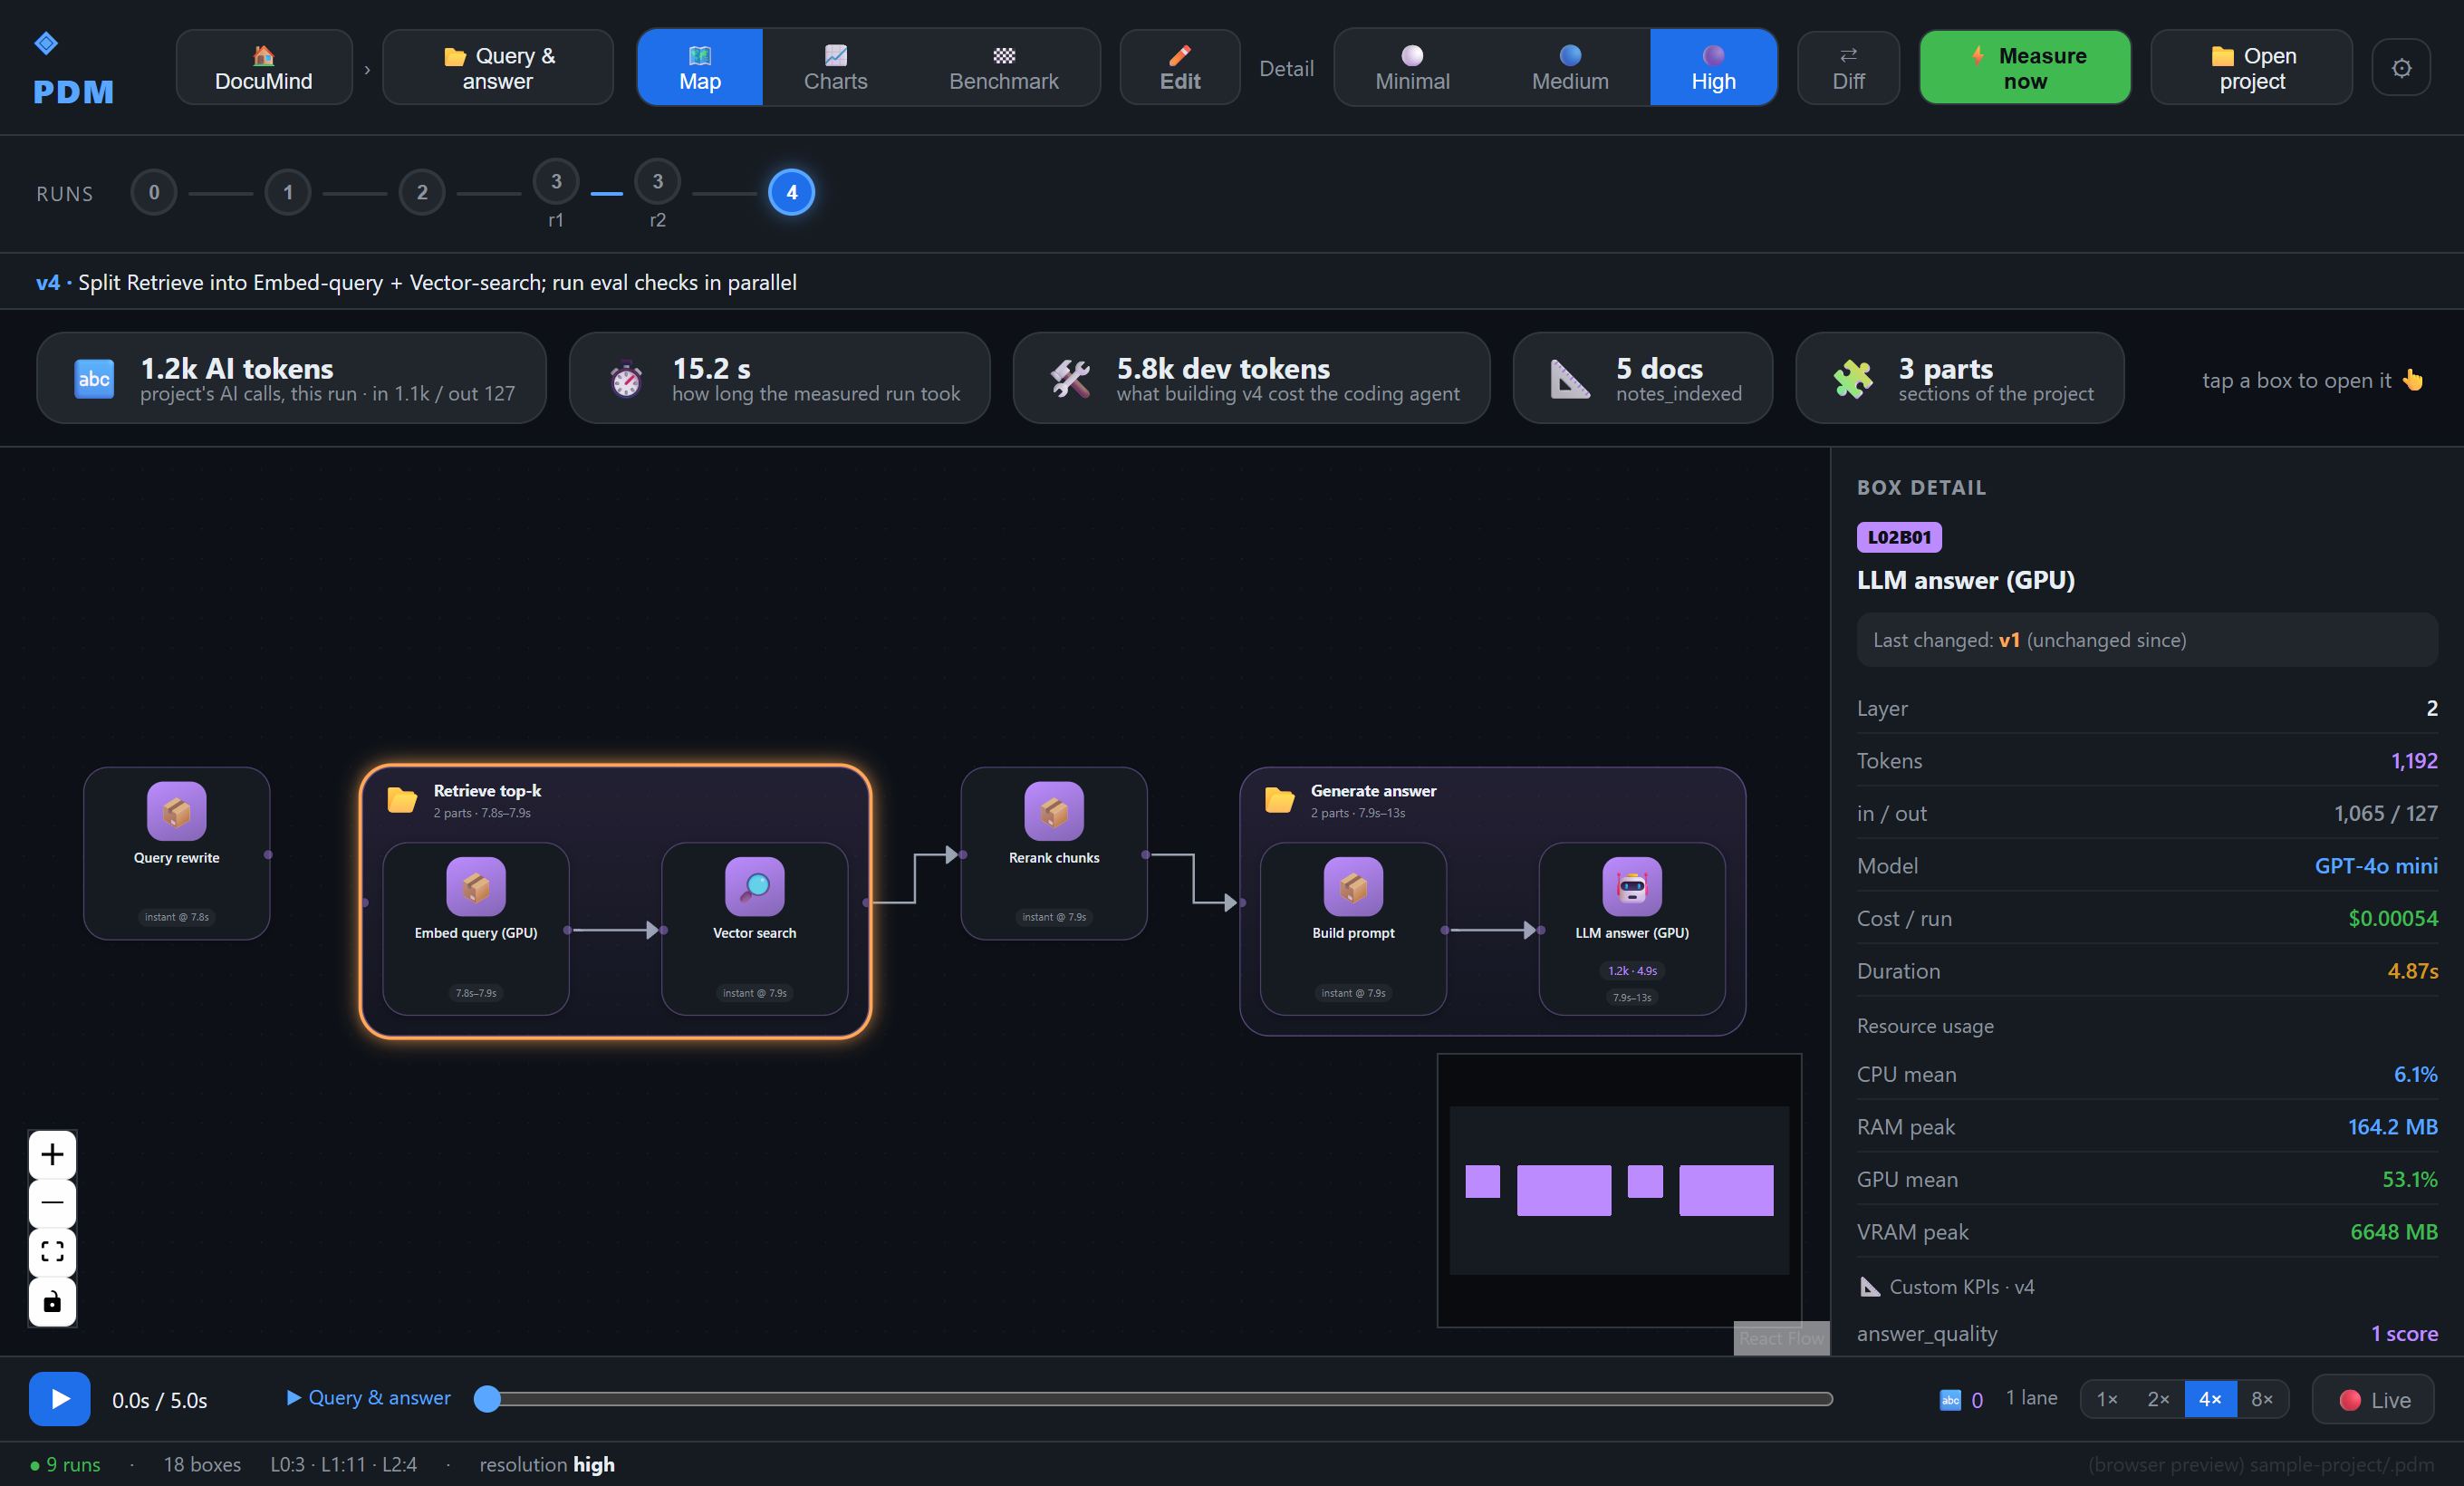The height and width of the screenshot is (1486, 2464).
Task: Open settings via the gear icon
Action: (2401, 68)
